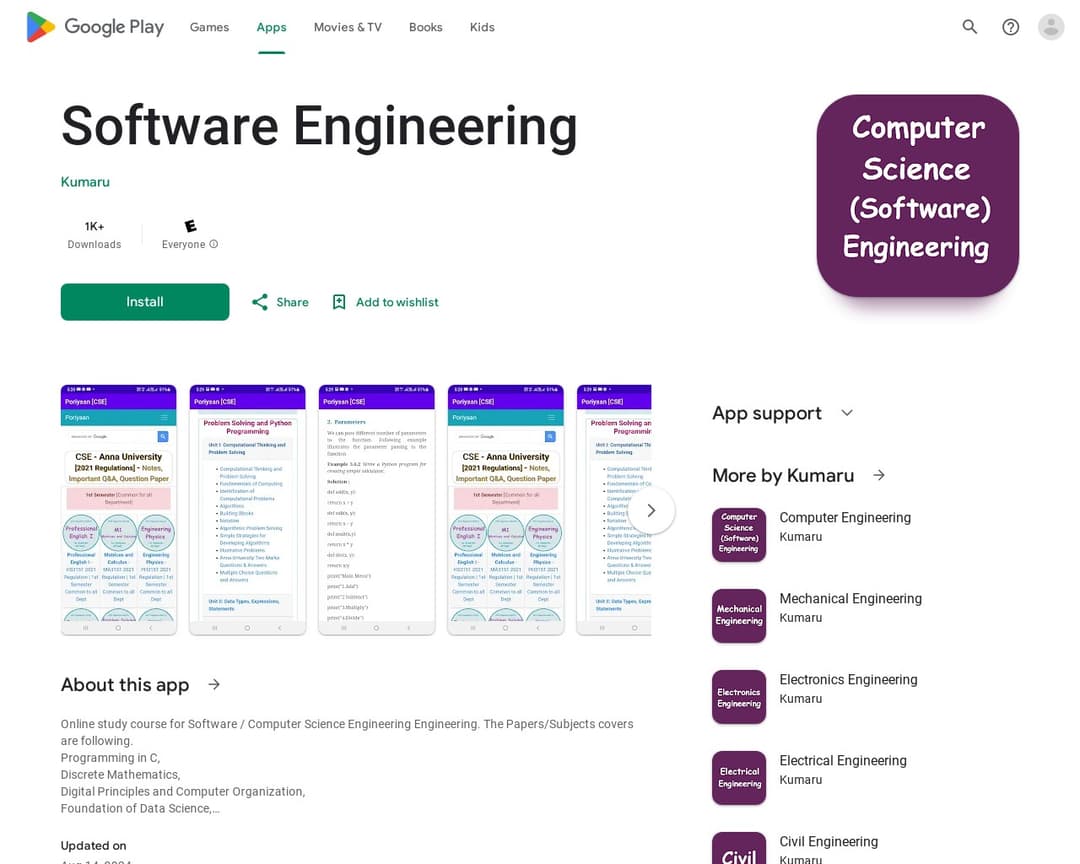Open the Civil Engineering app title
Screen dimensions: 1080x864
coord(829,841)
